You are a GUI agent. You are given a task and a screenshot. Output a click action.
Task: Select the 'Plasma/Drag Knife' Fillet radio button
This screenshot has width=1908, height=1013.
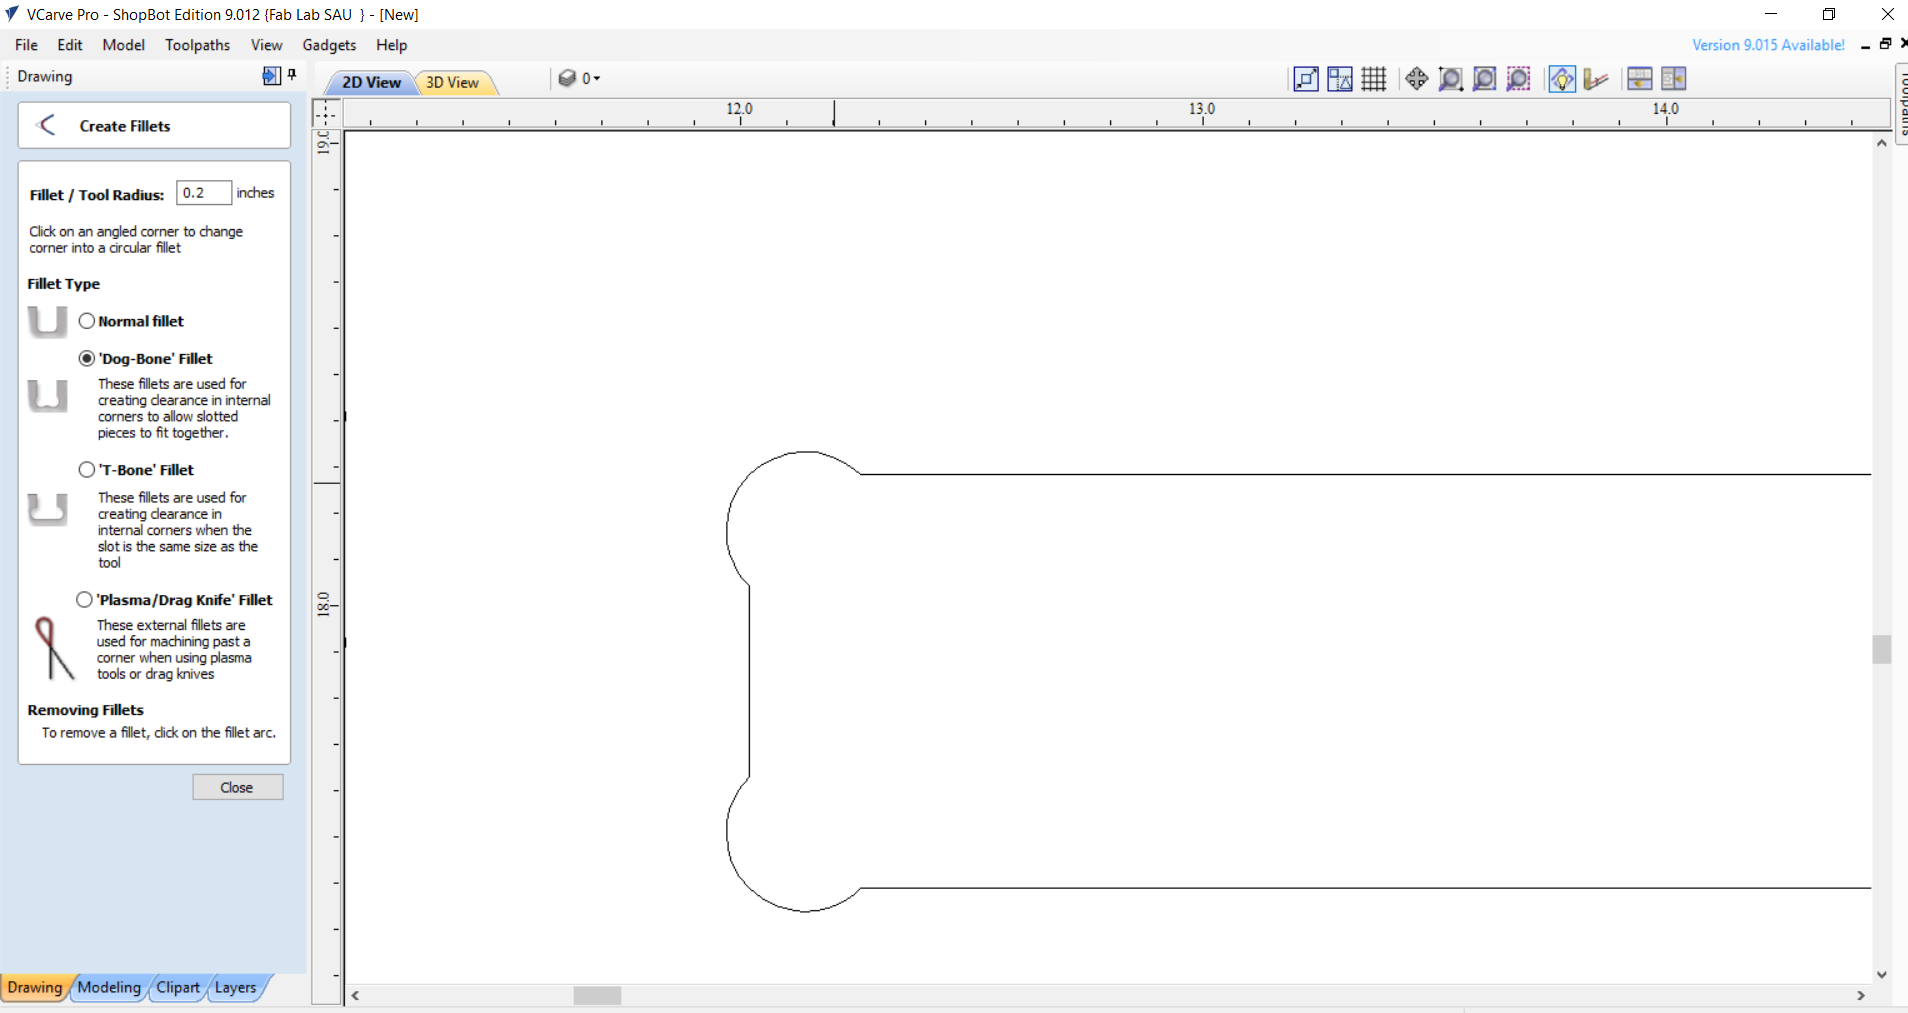(x=84, y=599)
